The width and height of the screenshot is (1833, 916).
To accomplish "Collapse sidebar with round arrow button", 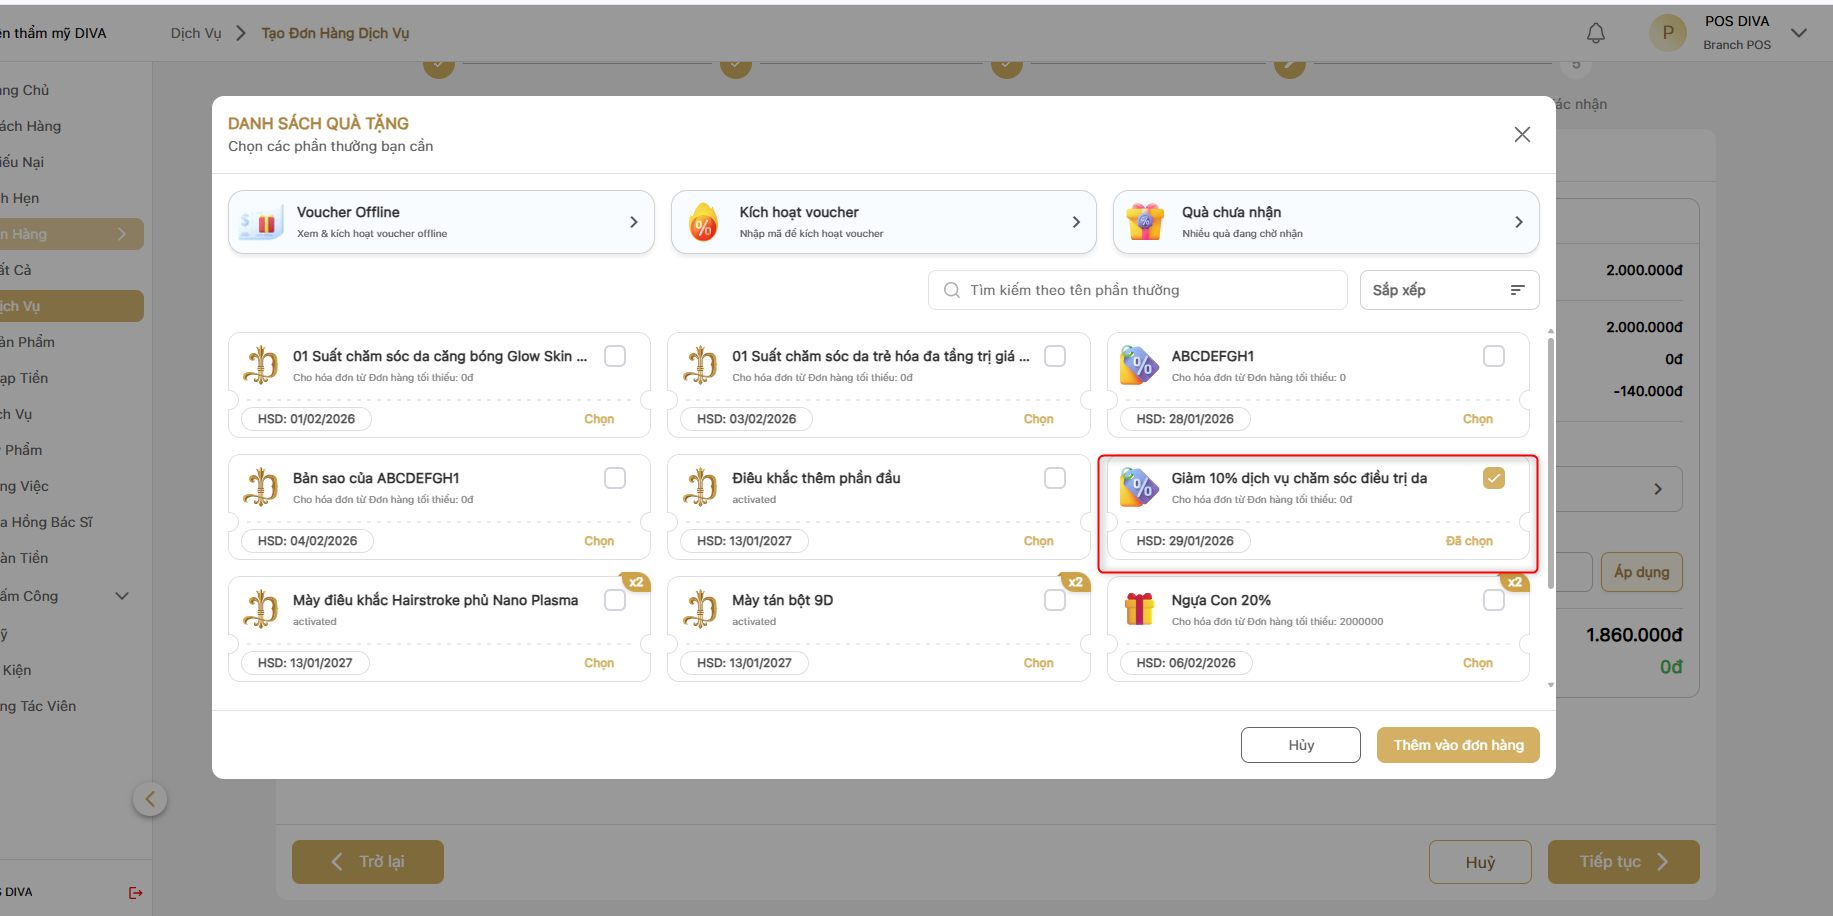I will [x=150, y=799].
